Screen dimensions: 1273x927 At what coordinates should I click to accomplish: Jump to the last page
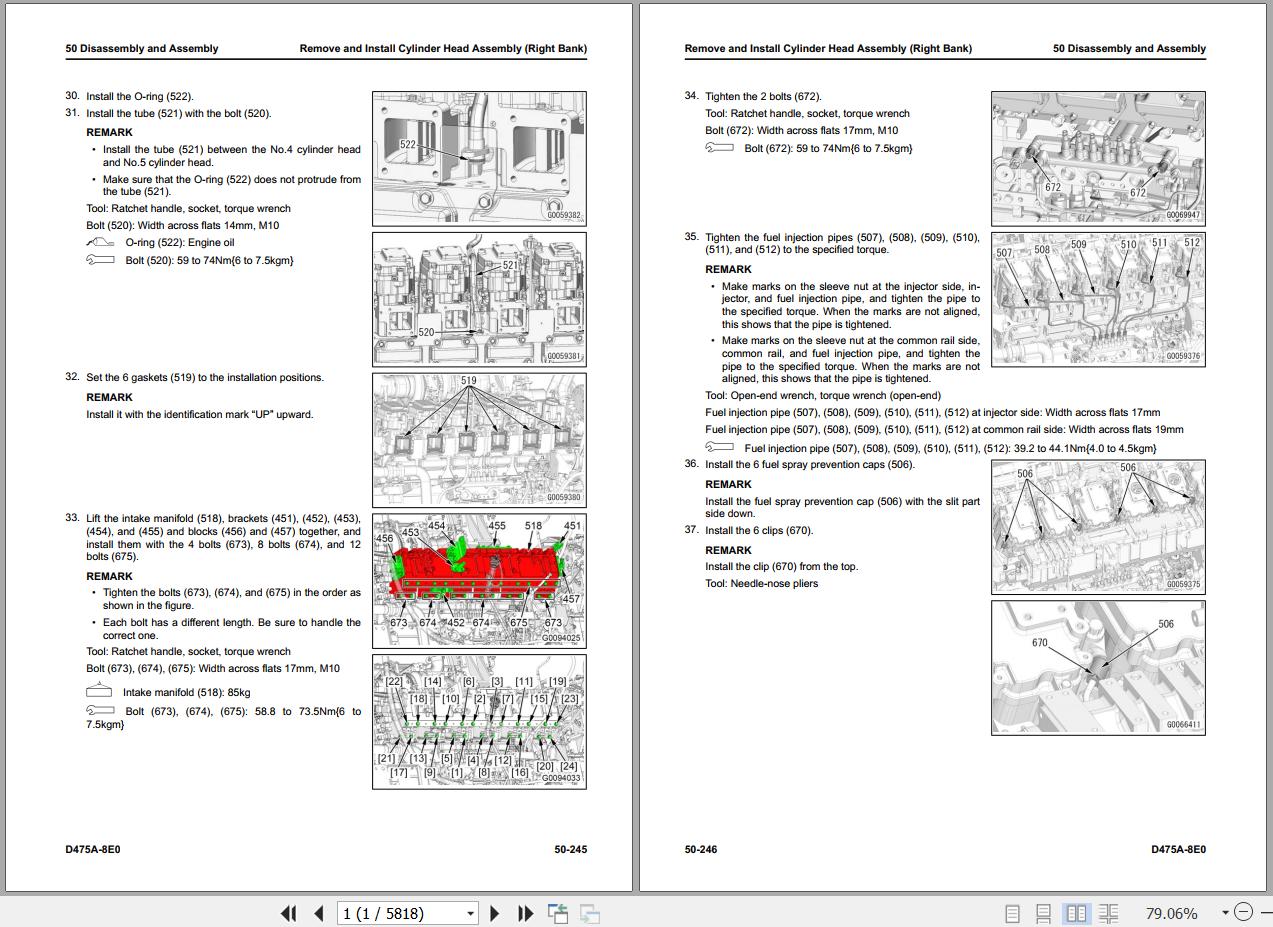pos(525,913)
